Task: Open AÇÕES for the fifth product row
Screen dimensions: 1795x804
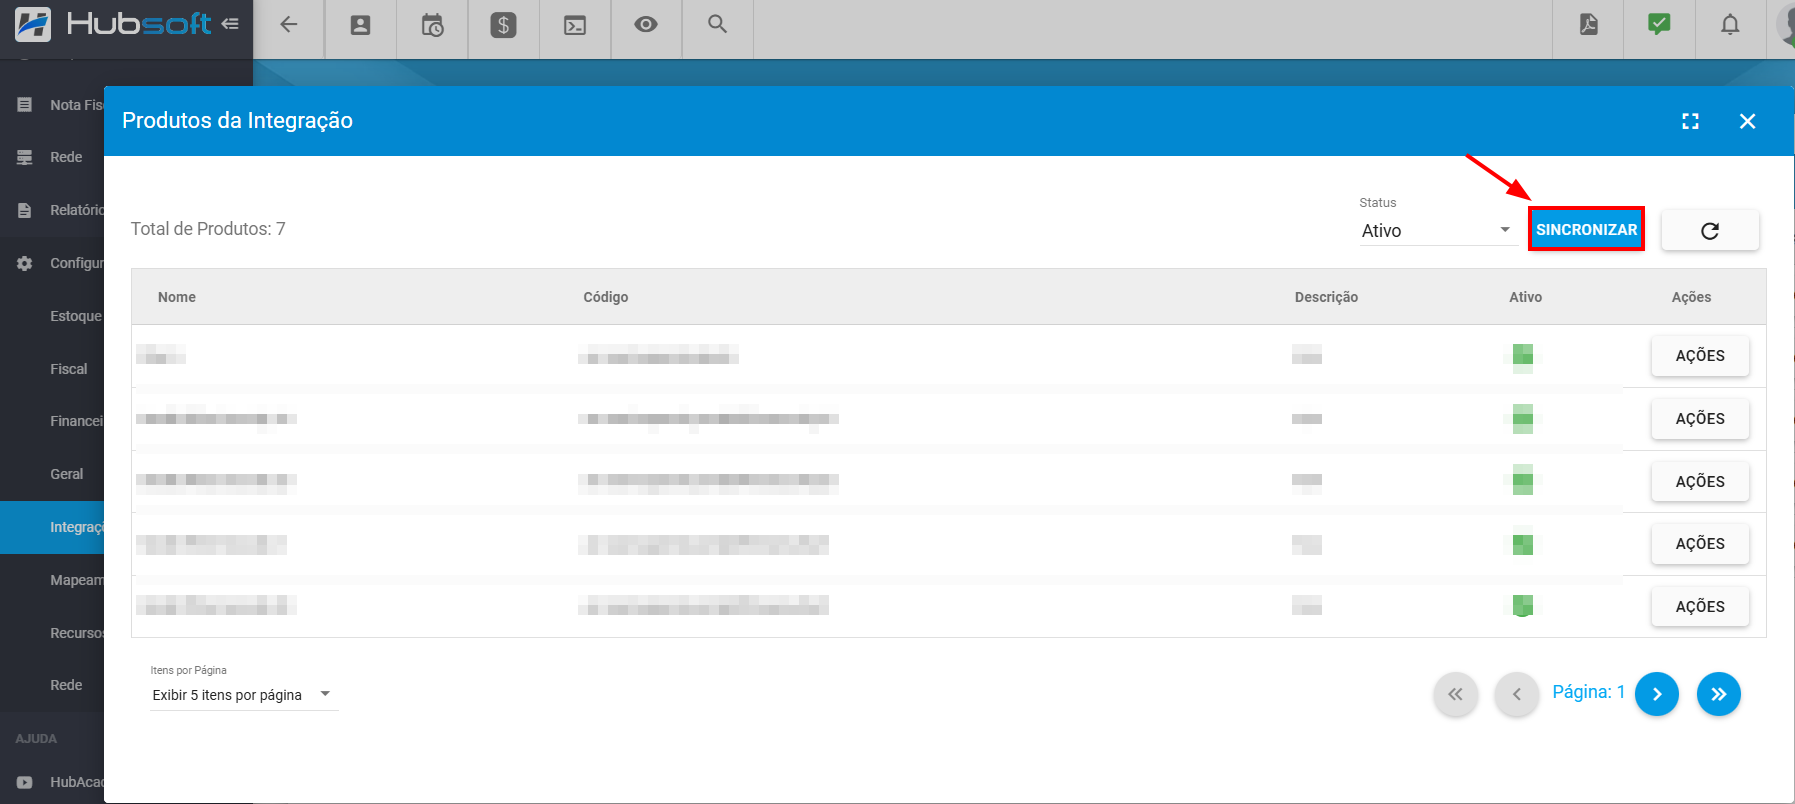Action: tap(1700, 606)
